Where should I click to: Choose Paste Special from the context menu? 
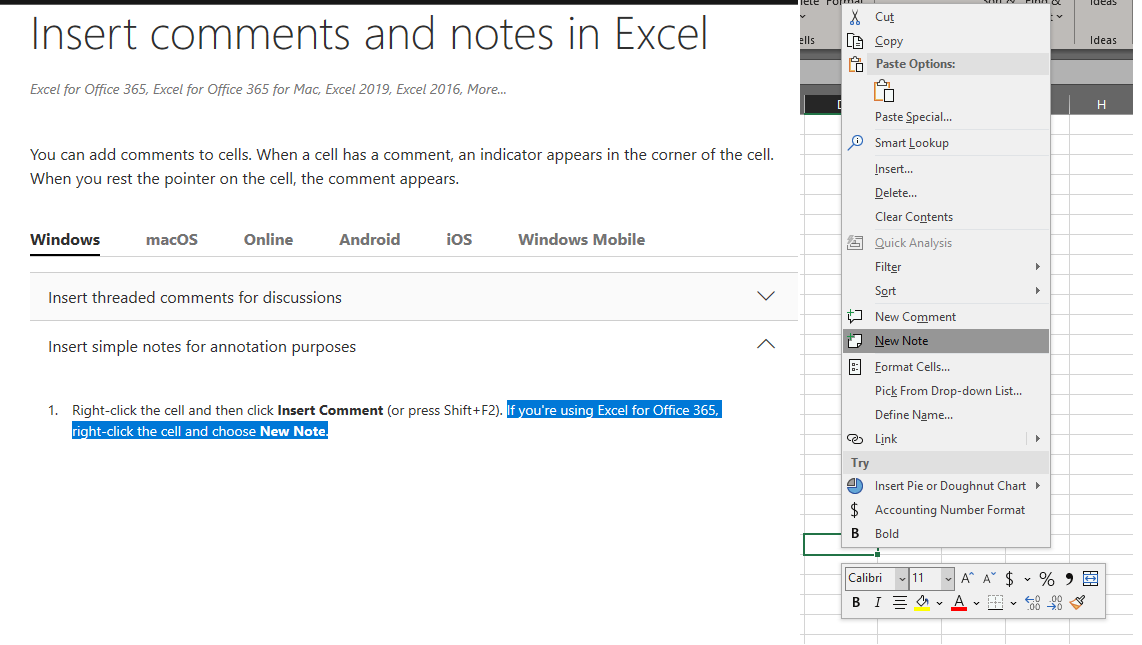point(945,116)
